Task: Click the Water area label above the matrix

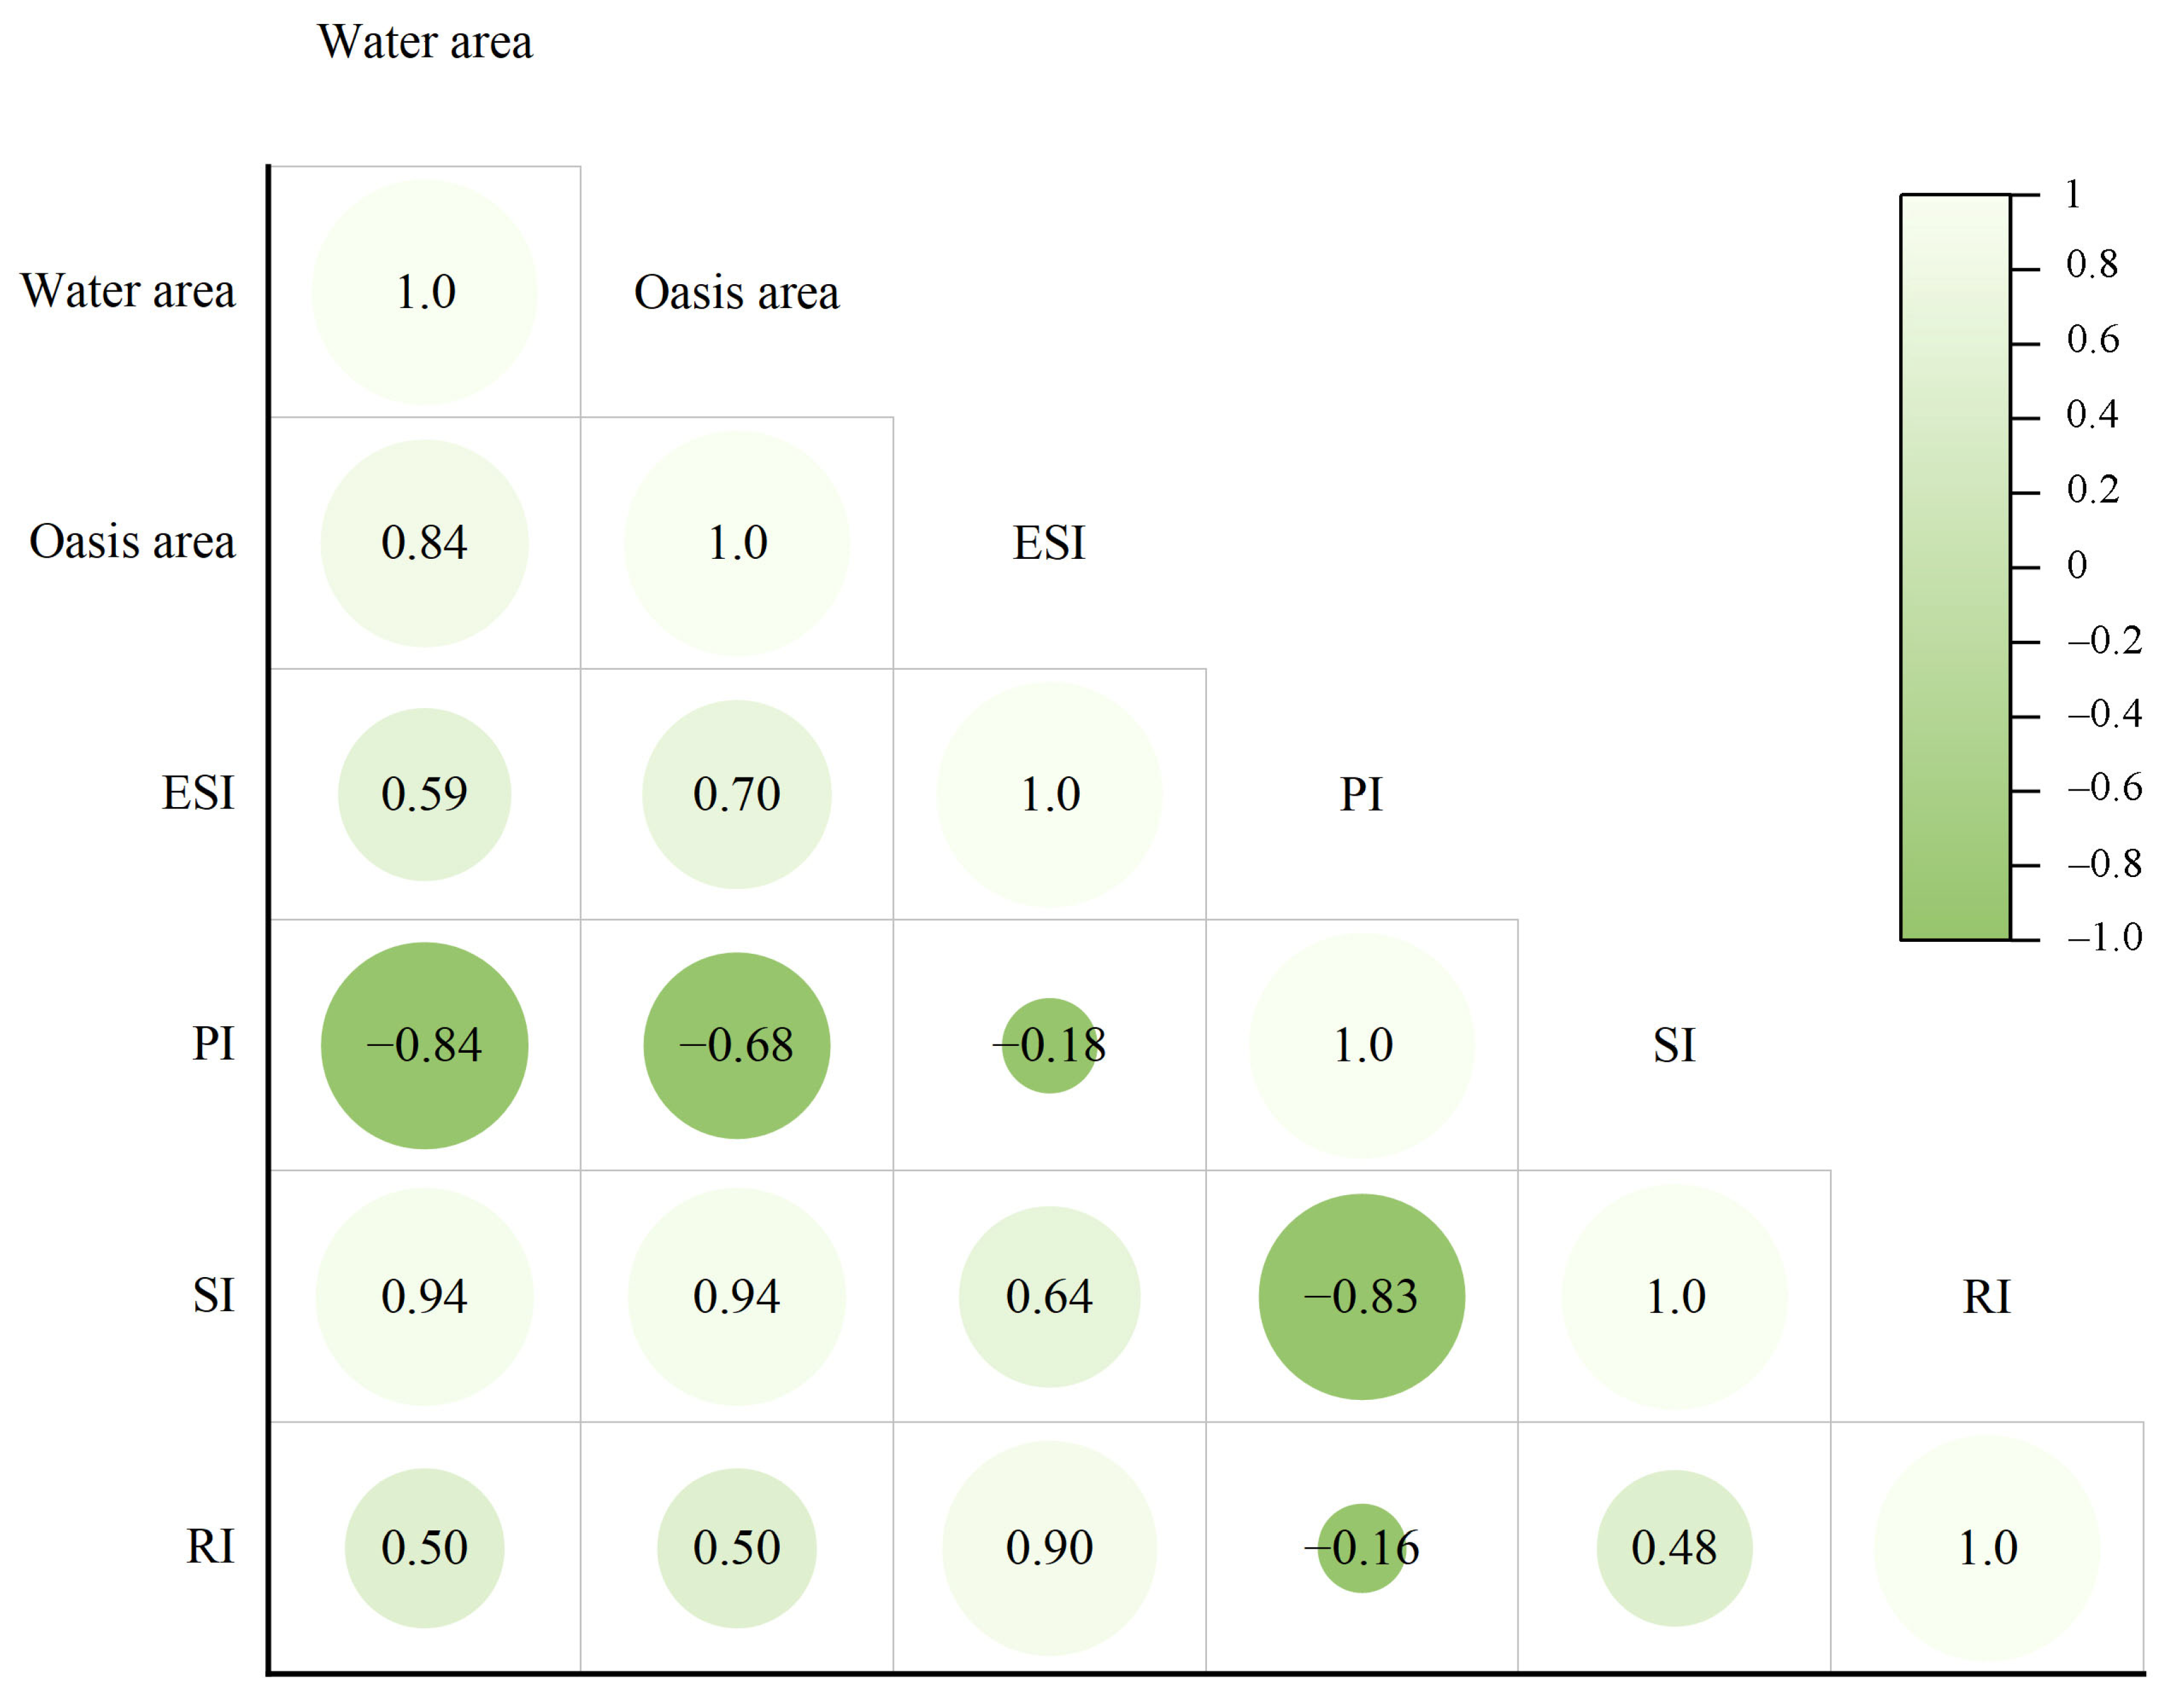Action: [425, 42]
